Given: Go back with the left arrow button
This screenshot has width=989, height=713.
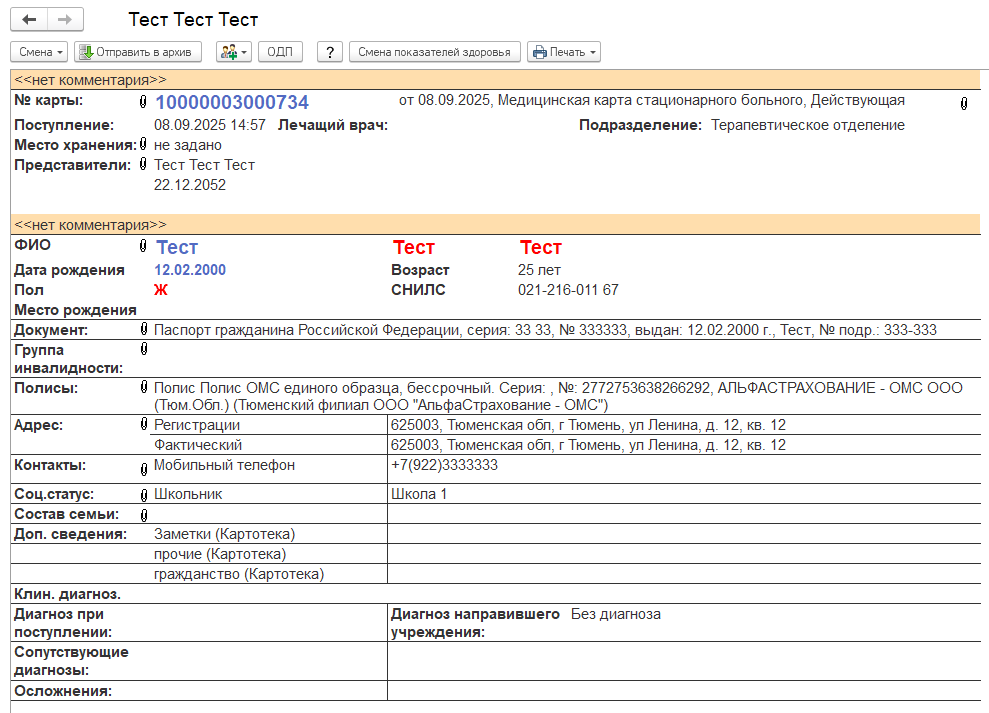Looking at the screenshot, I should pos(29,20).
